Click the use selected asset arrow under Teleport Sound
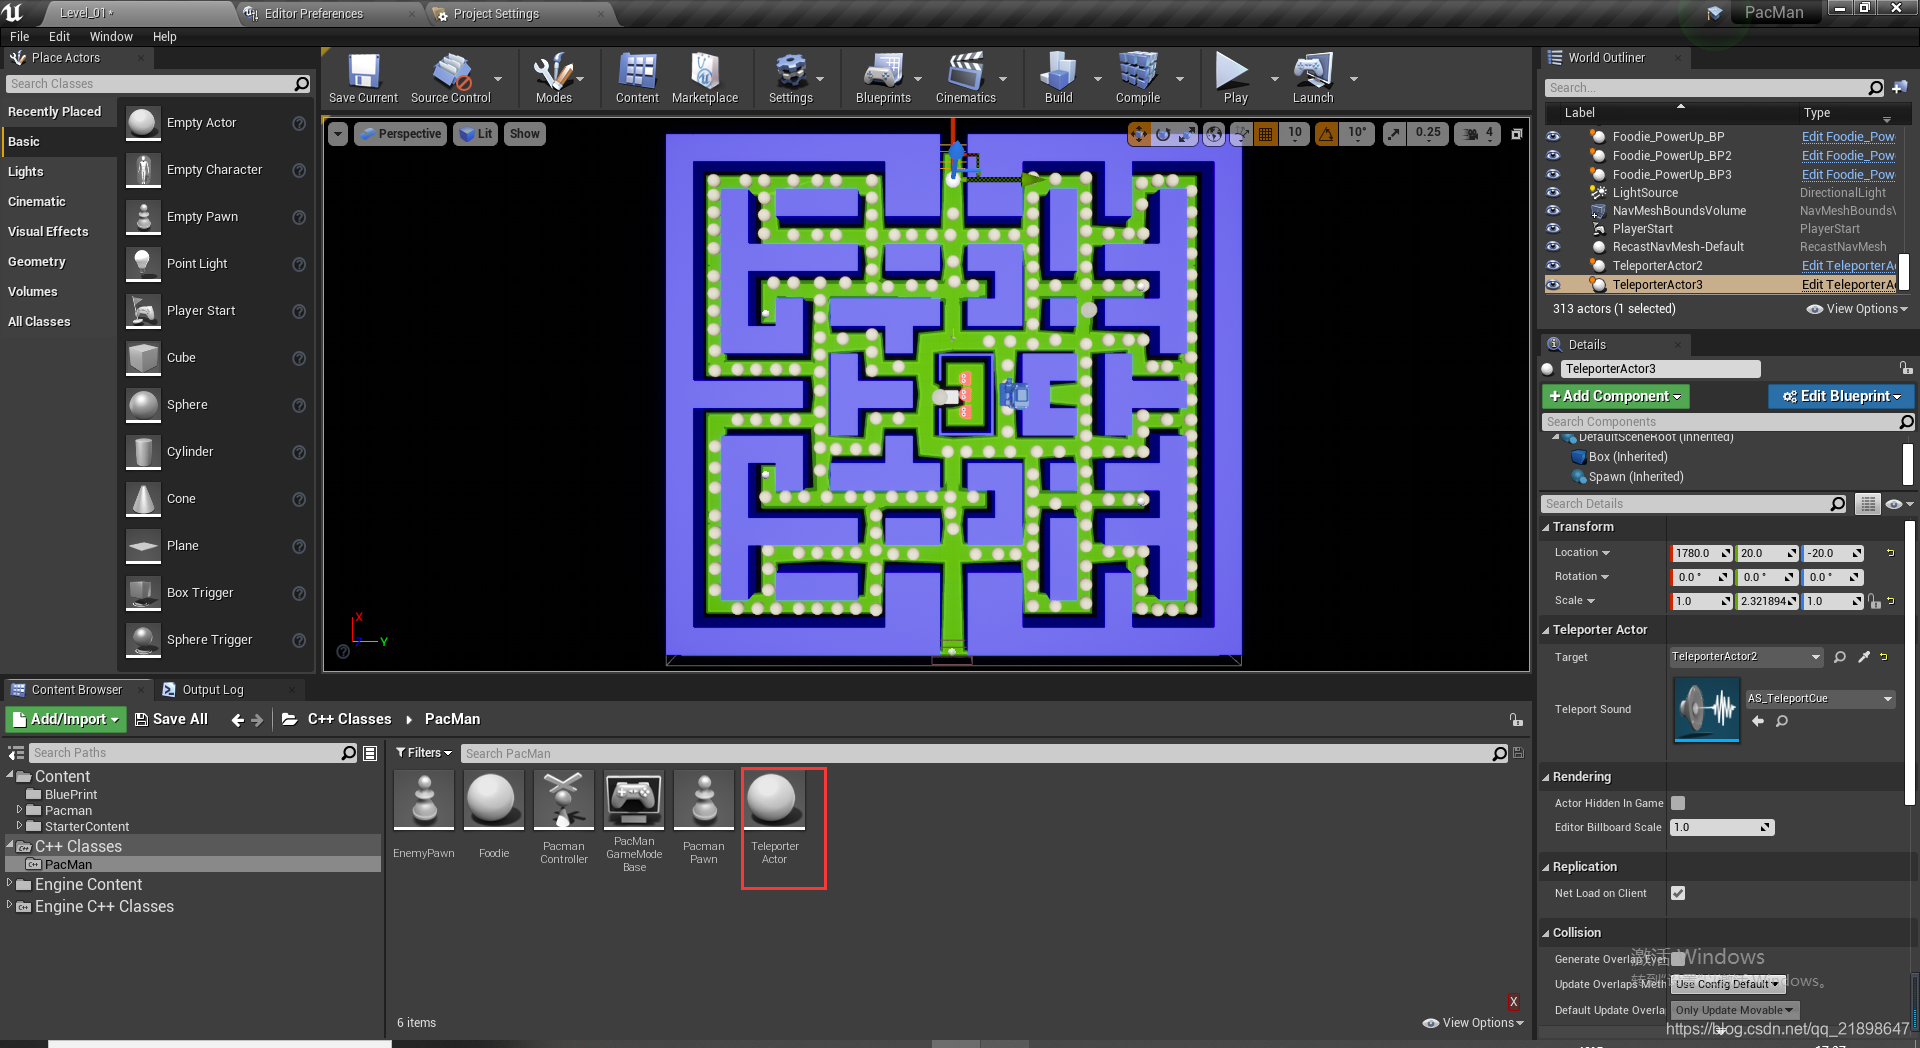This screenshot has width=1920, height=1048. point(1758,721)
